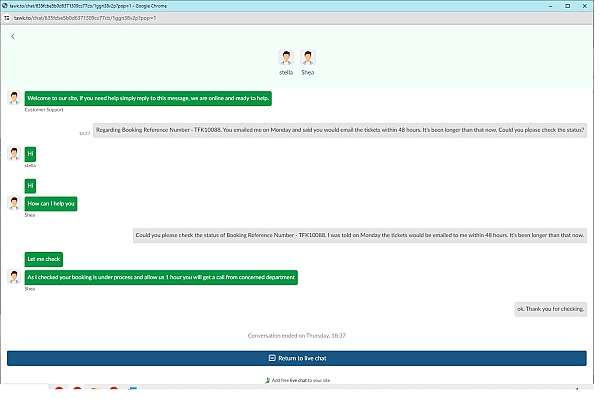Click the 'Customer Support' sender label
The image size is (600, 399).
[44, 110]
